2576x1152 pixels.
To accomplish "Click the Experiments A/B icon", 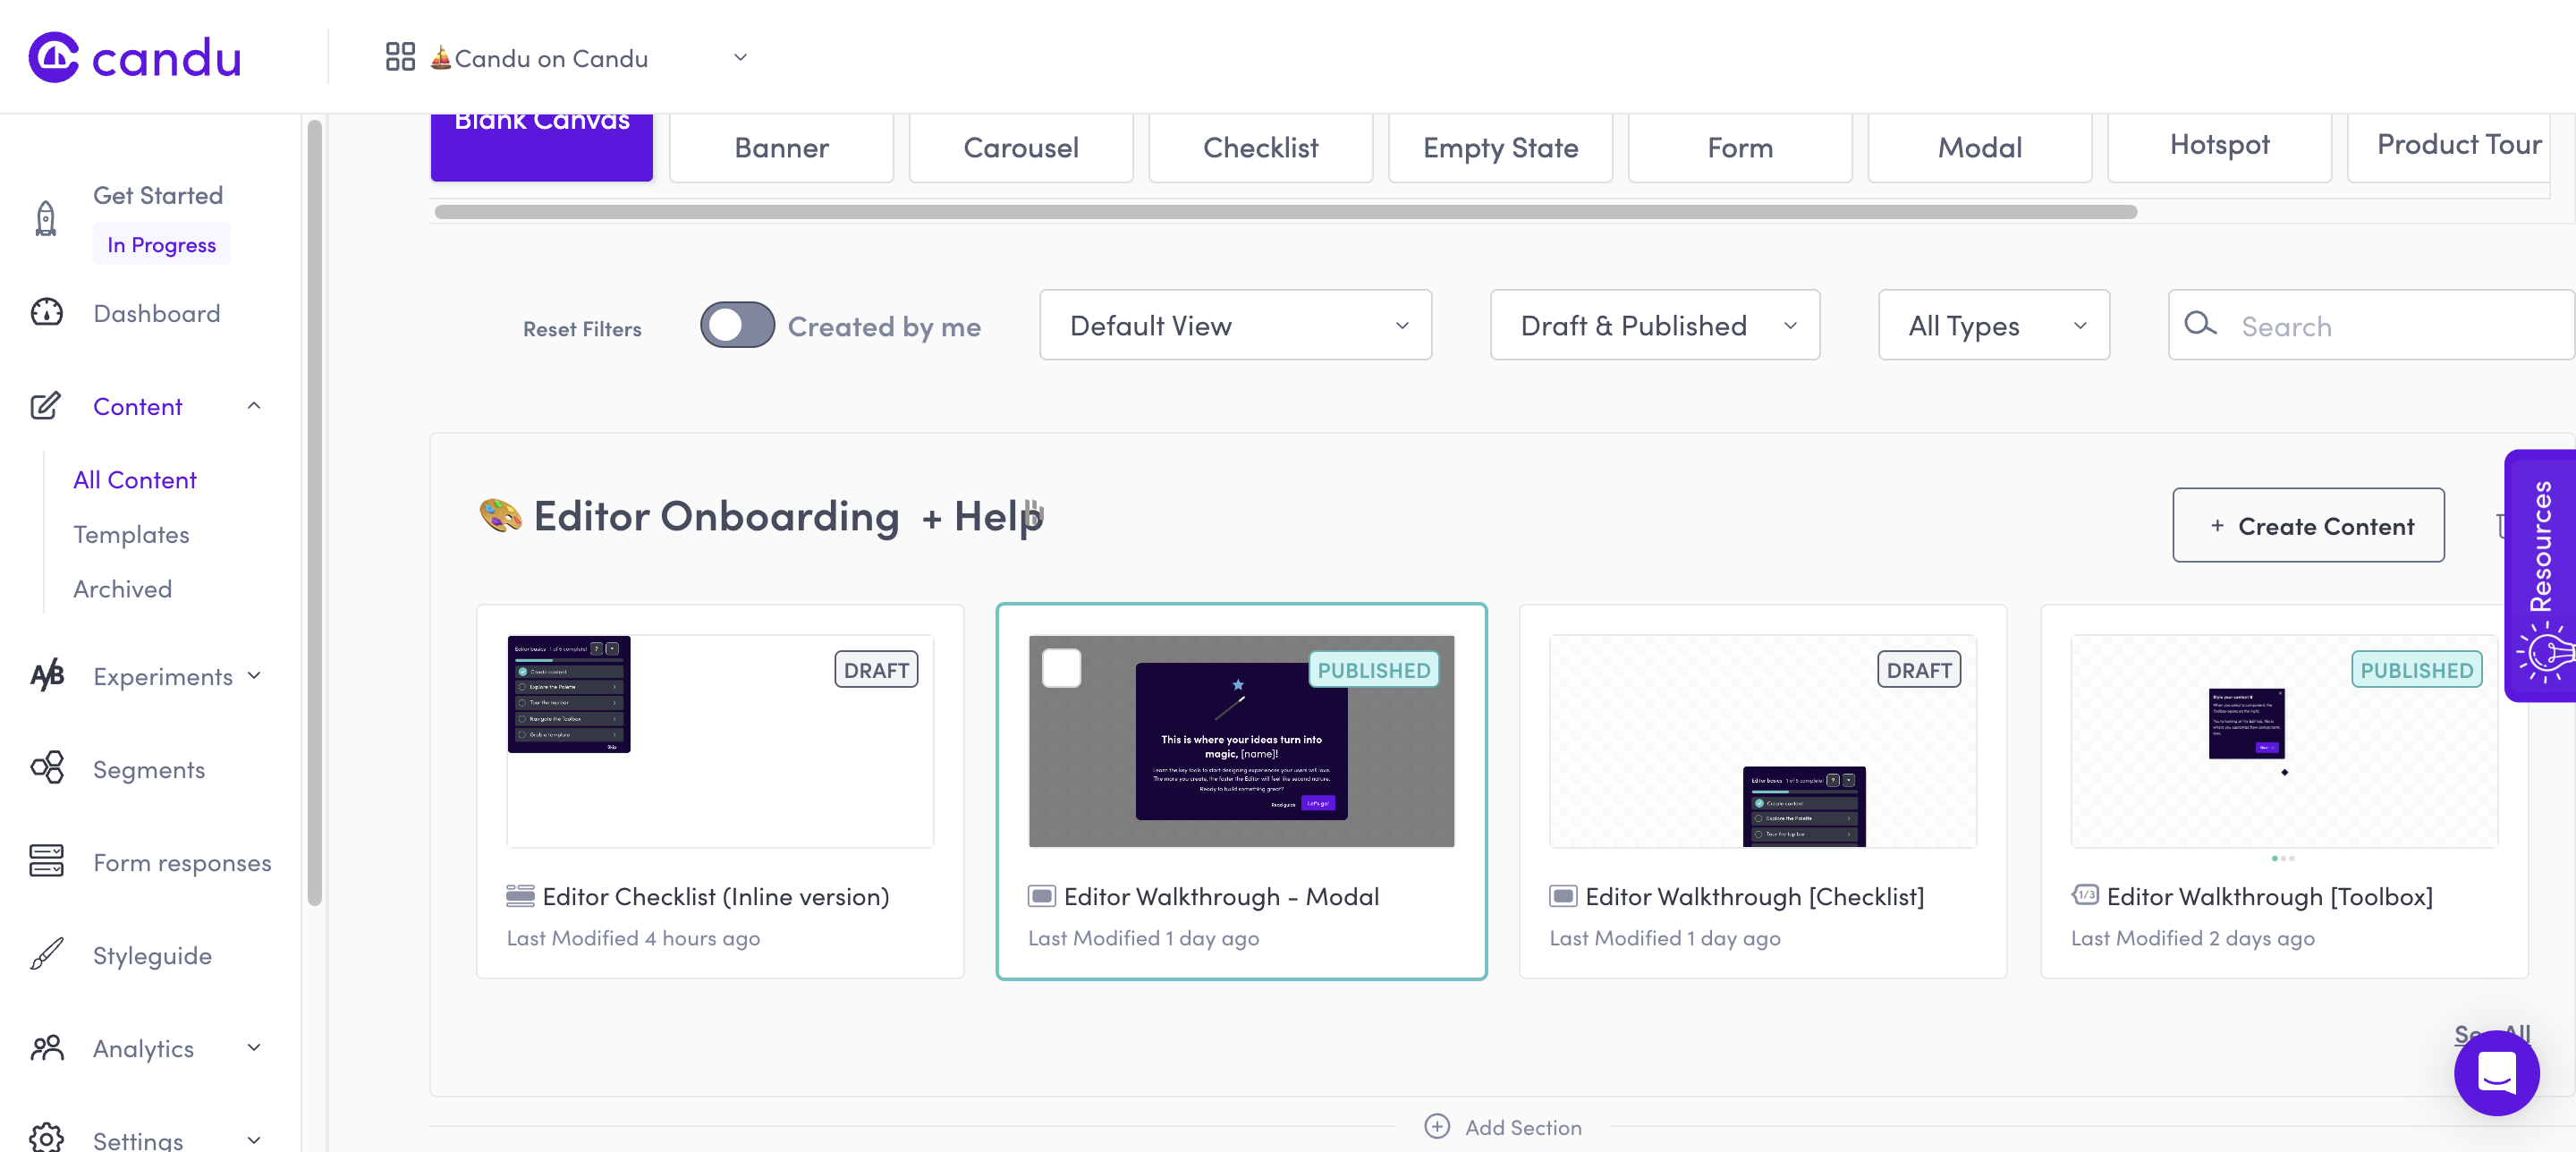I will point(46,676).
